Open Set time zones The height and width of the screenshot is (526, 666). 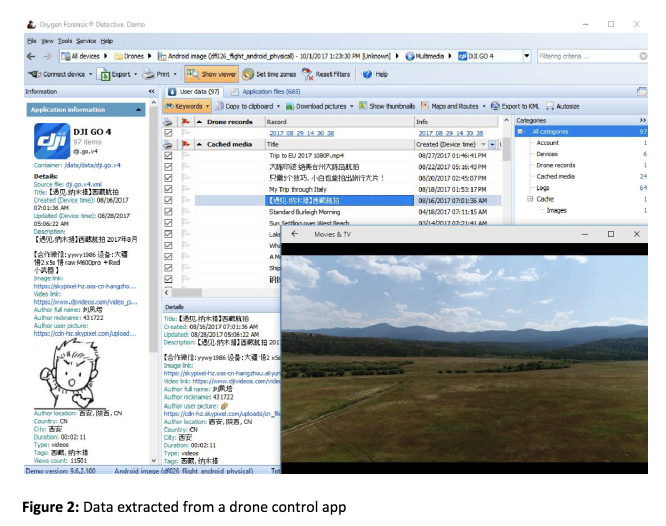coord(269,74)
